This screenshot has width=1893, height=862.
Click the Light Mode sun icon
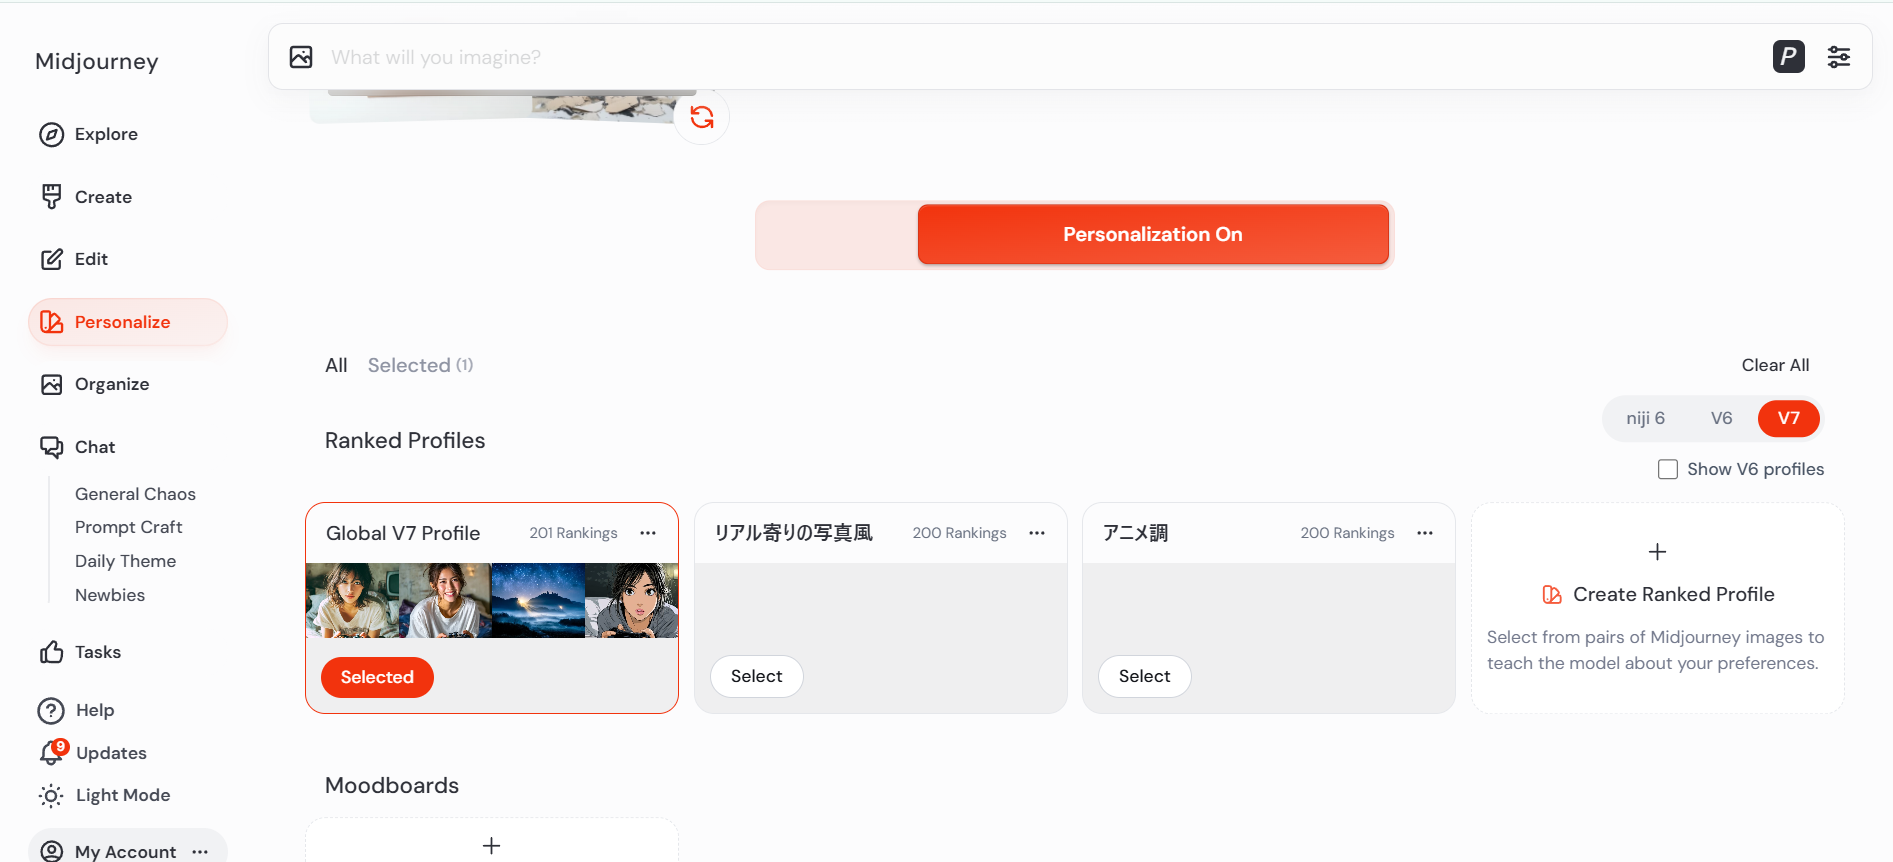pos(51,795)
